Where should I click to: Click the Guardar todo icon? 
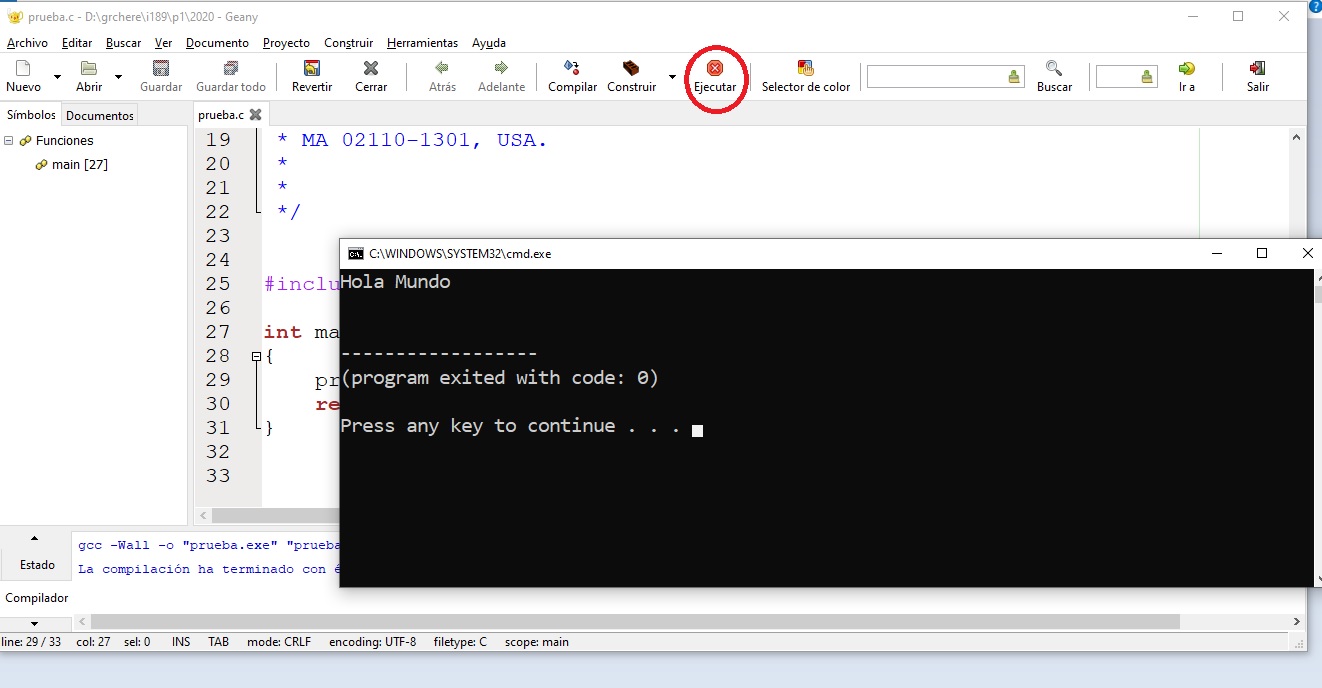coord(231,69)
